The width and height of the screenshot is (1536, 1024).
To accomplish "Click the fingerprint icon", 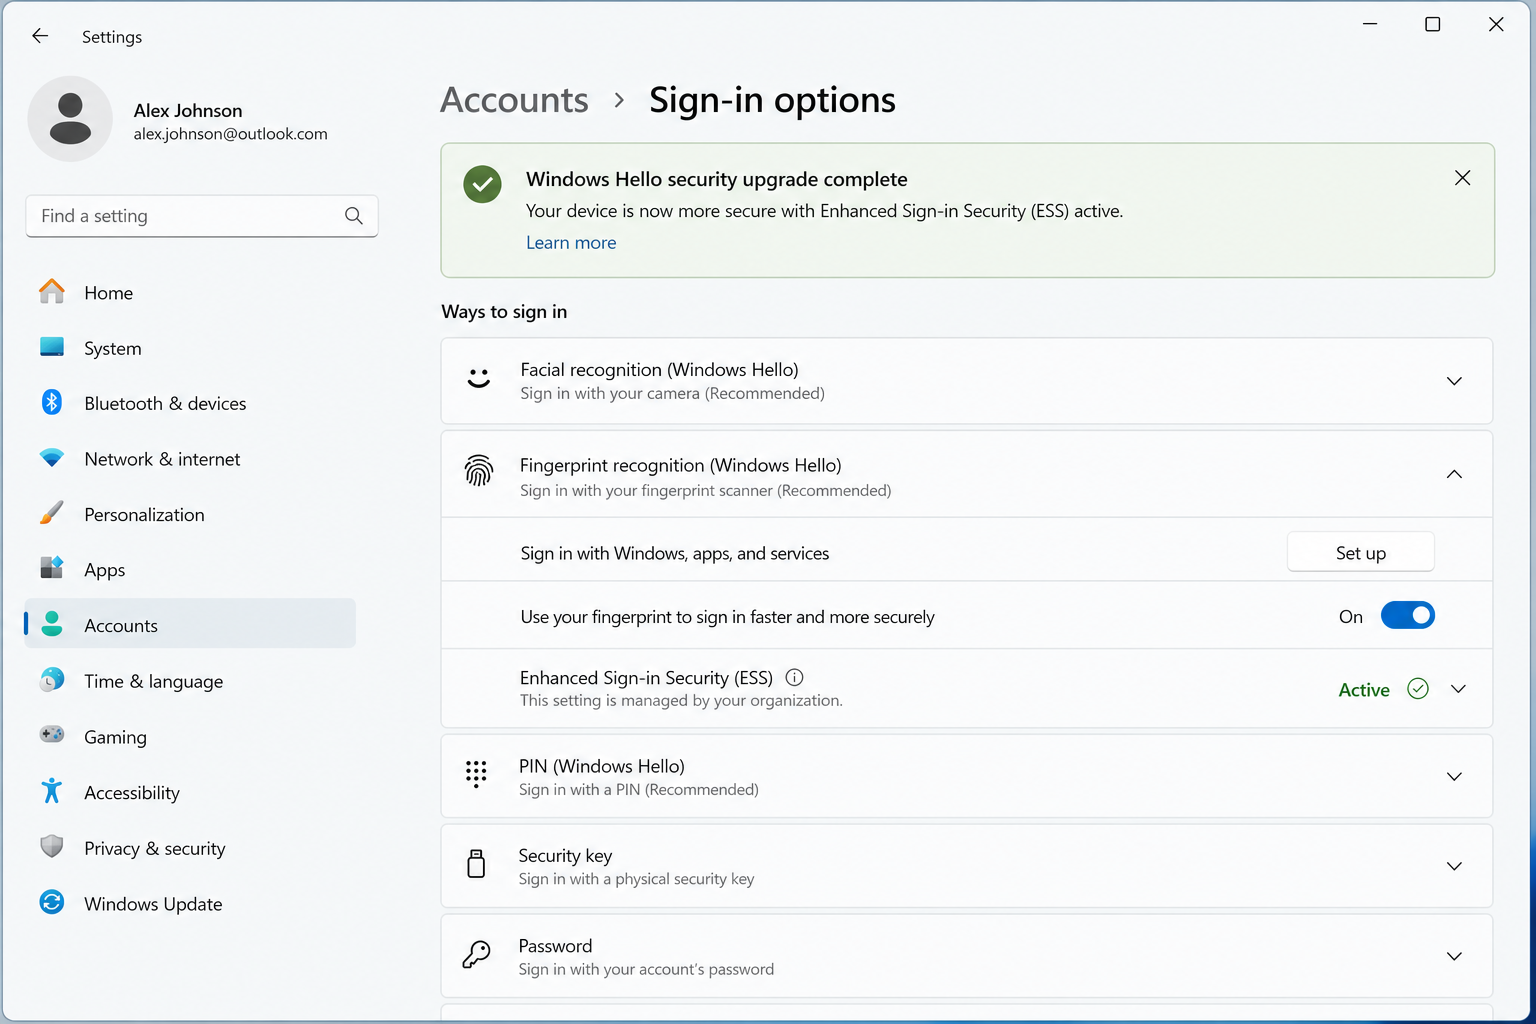I will pyautogui.click(x=479, y=471).
